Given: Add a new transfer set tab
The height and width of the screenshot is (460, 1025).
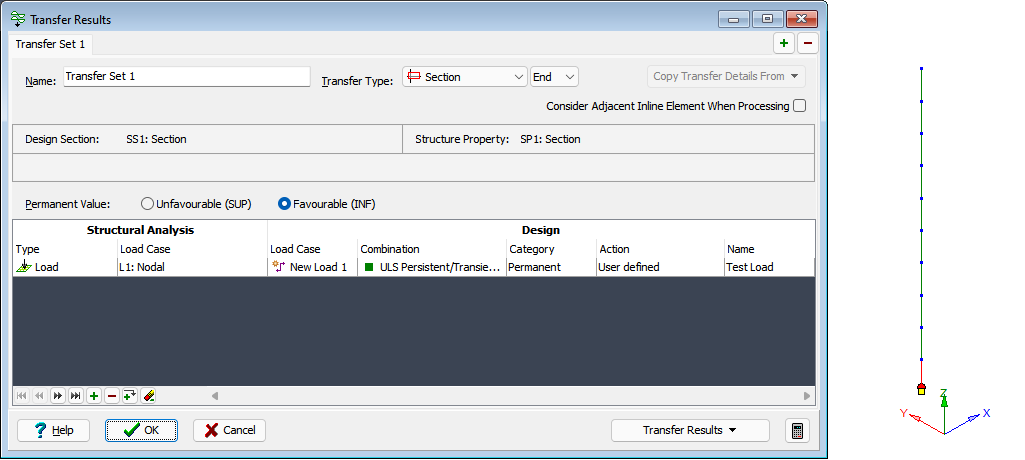Looking at the screenshot, I should click(x=784, y=44).
